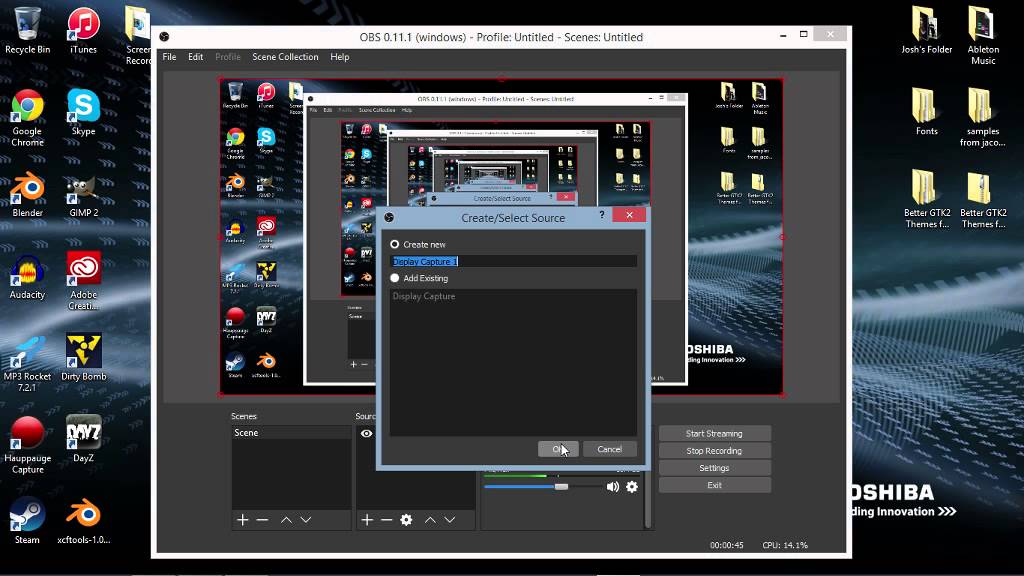Move the scene down with the arrow
The image size is (1024, 576).
(306, 520)
